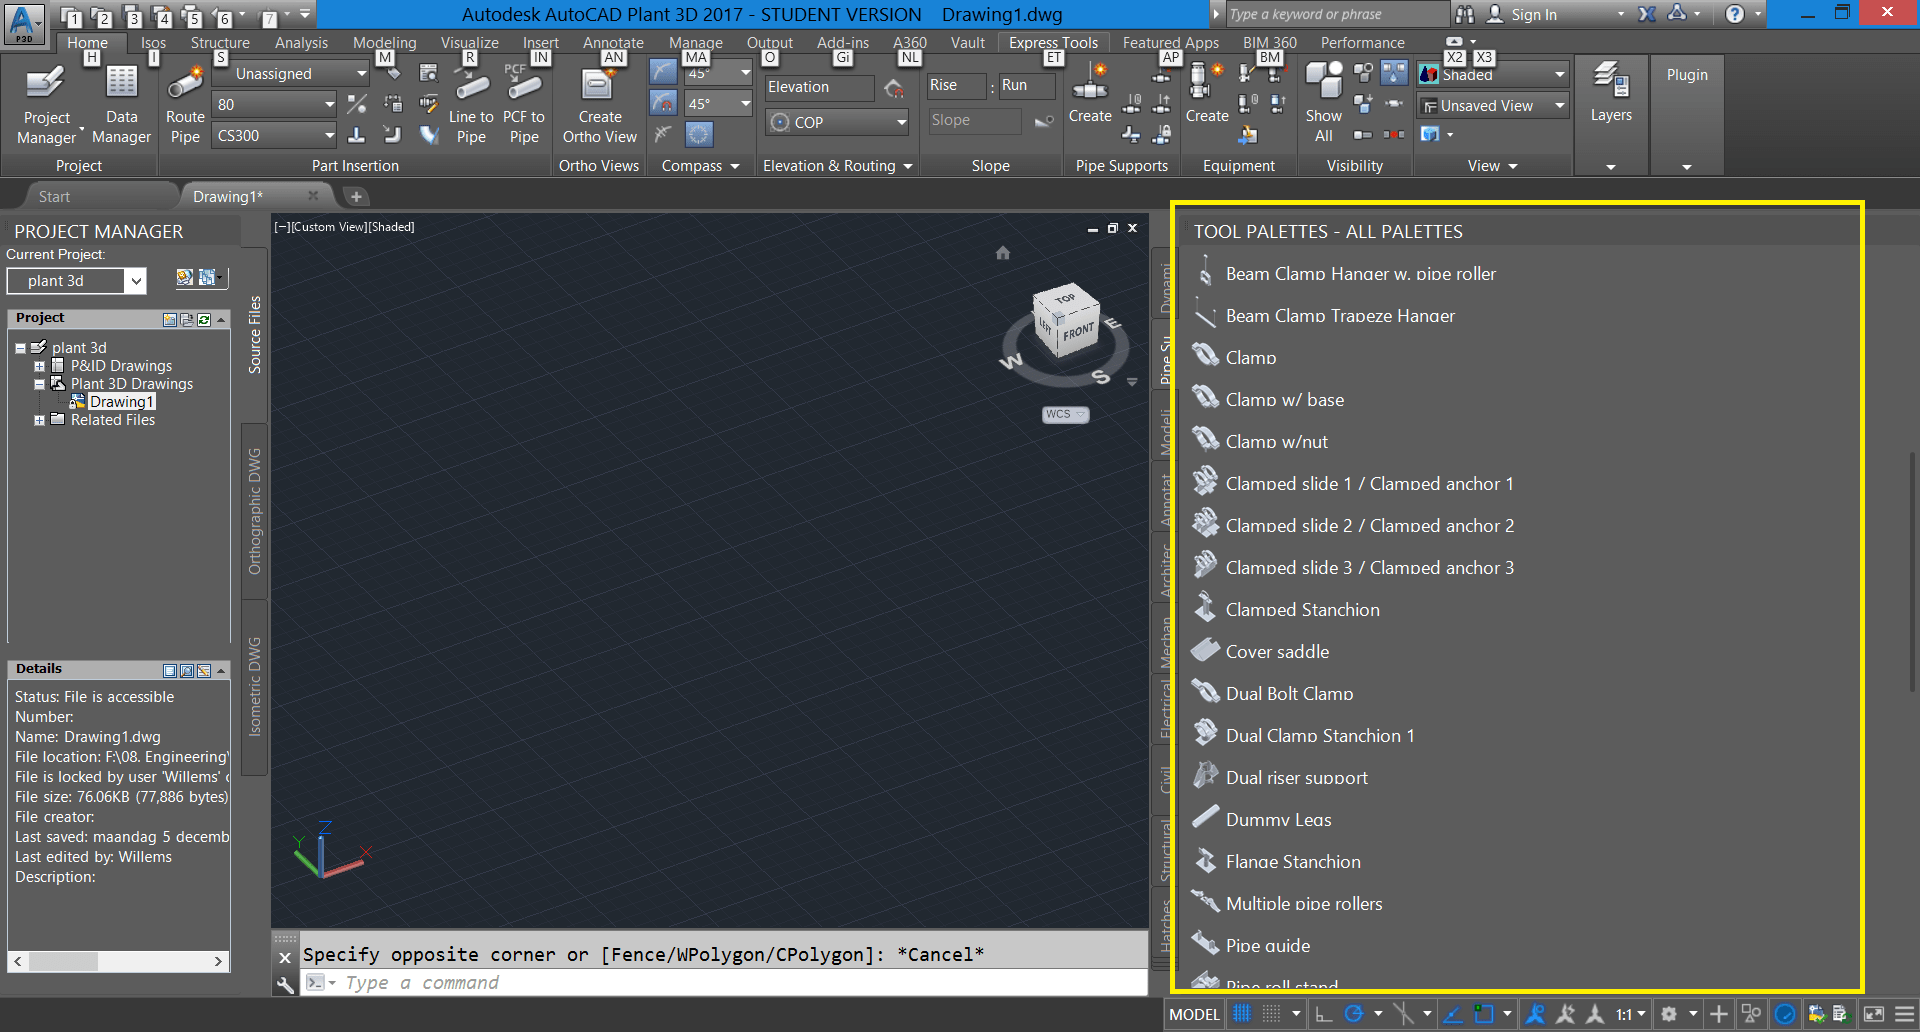The image size is (1920, 1032).
Task: Expand the P&ID Drawings tree node
Action: click(40, 367)
